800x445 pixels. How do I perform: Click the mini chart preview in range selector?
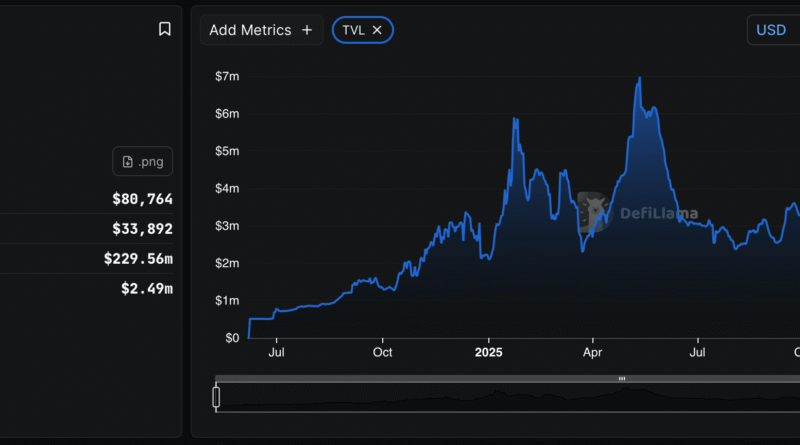coord(500,397)
